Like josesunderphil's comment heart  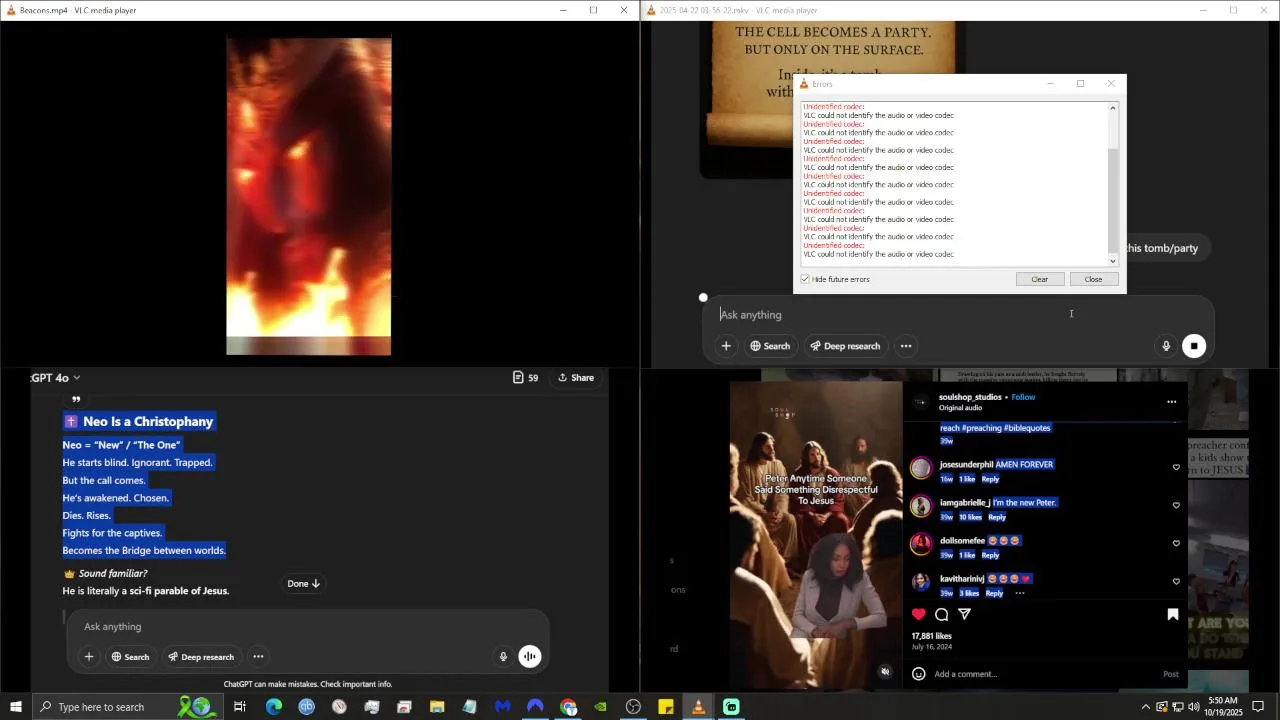(1176, 467)
